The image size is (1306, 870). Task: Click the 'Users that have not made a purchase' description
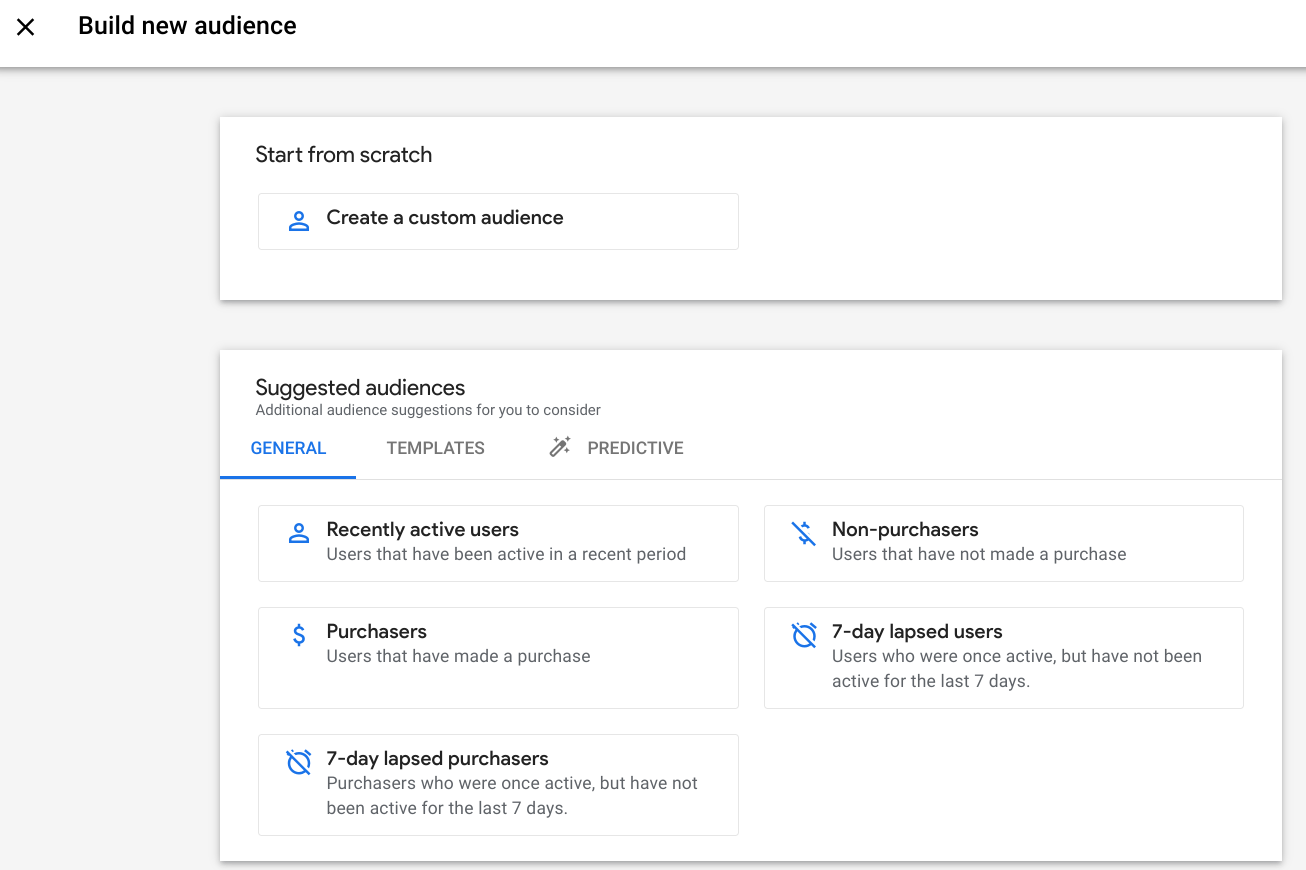[979, 555]
